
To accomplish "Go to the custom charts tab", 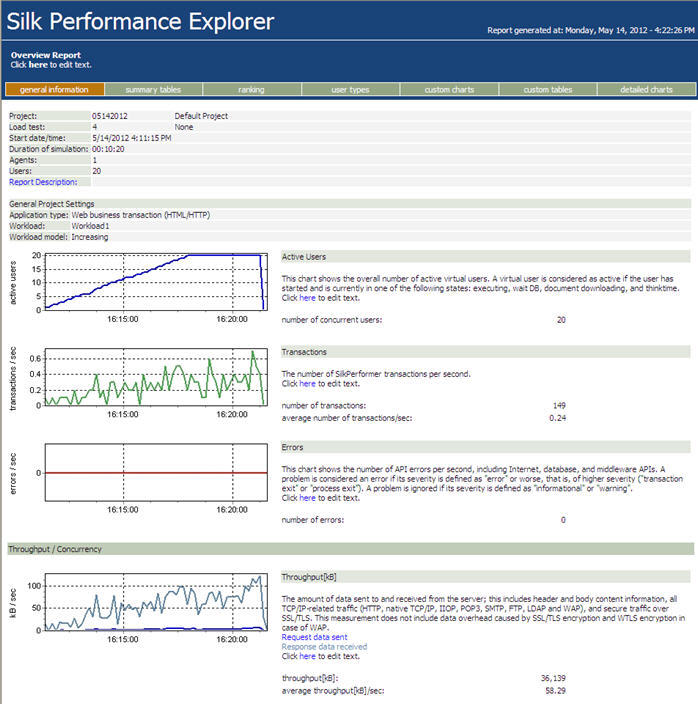I will point(449,90).
